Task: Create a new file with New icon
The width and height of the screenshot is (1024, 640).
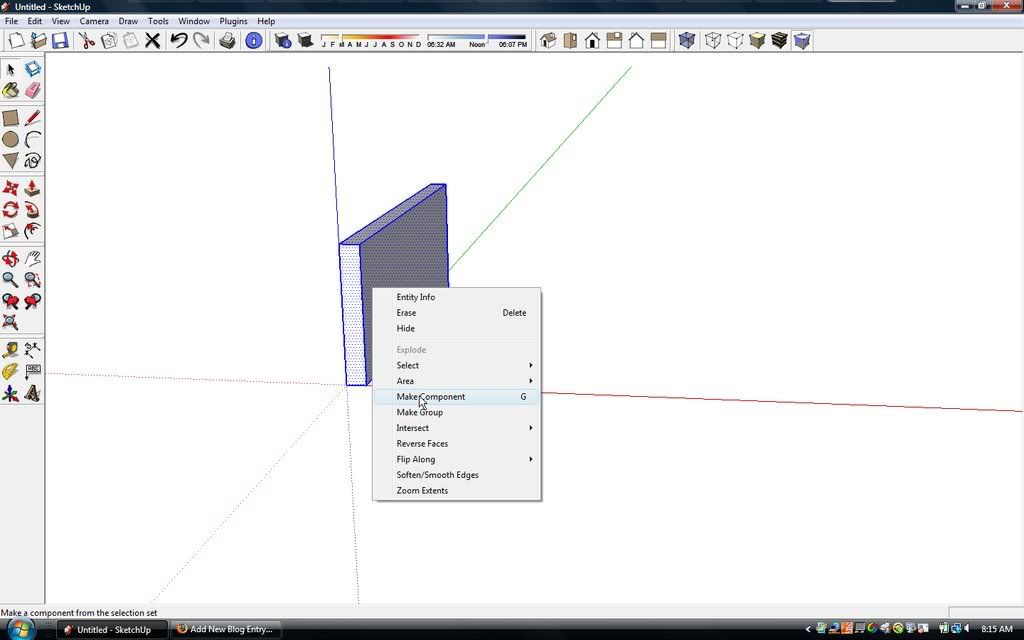Action: (x=16, y=40)
